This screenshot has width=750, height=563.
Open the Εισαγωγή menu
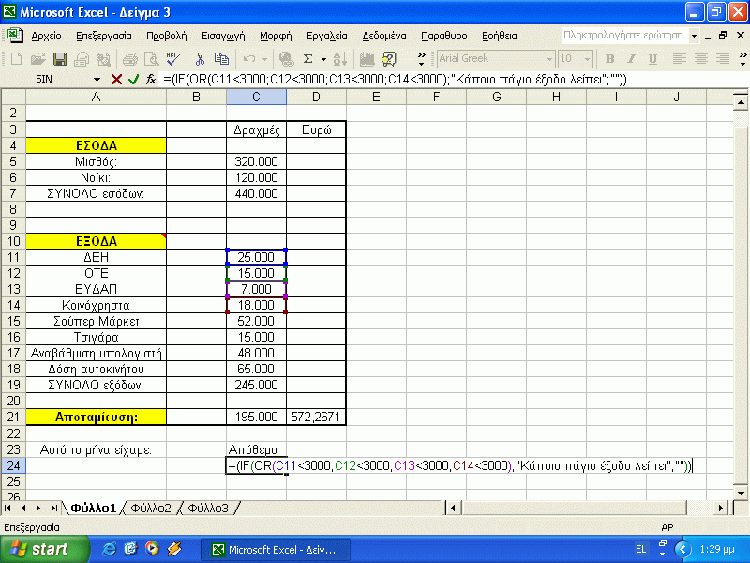click(223, 36)
